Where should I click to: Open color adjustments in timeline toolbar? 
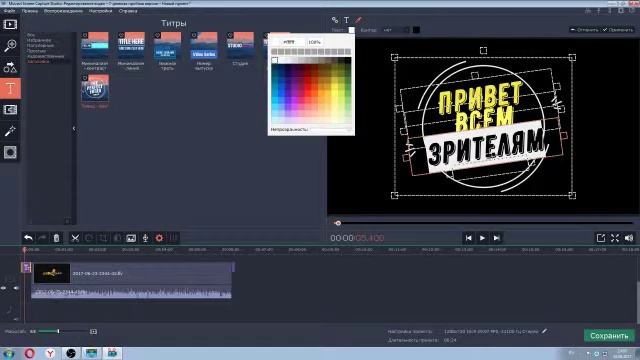pyautogui.click(x=117, y=238)
